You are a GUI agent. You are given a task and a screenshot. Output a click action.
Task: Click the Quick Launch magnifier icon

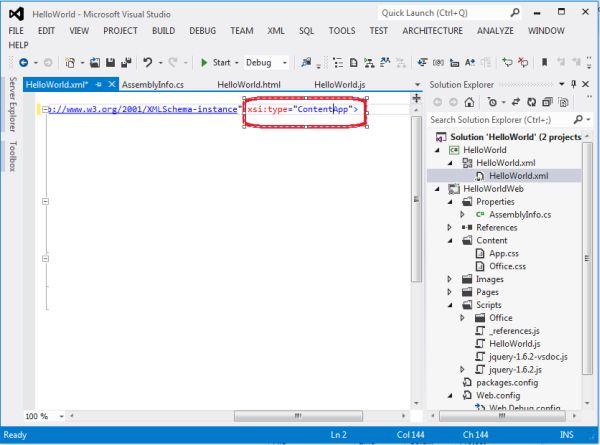click(x=515, y=13)
